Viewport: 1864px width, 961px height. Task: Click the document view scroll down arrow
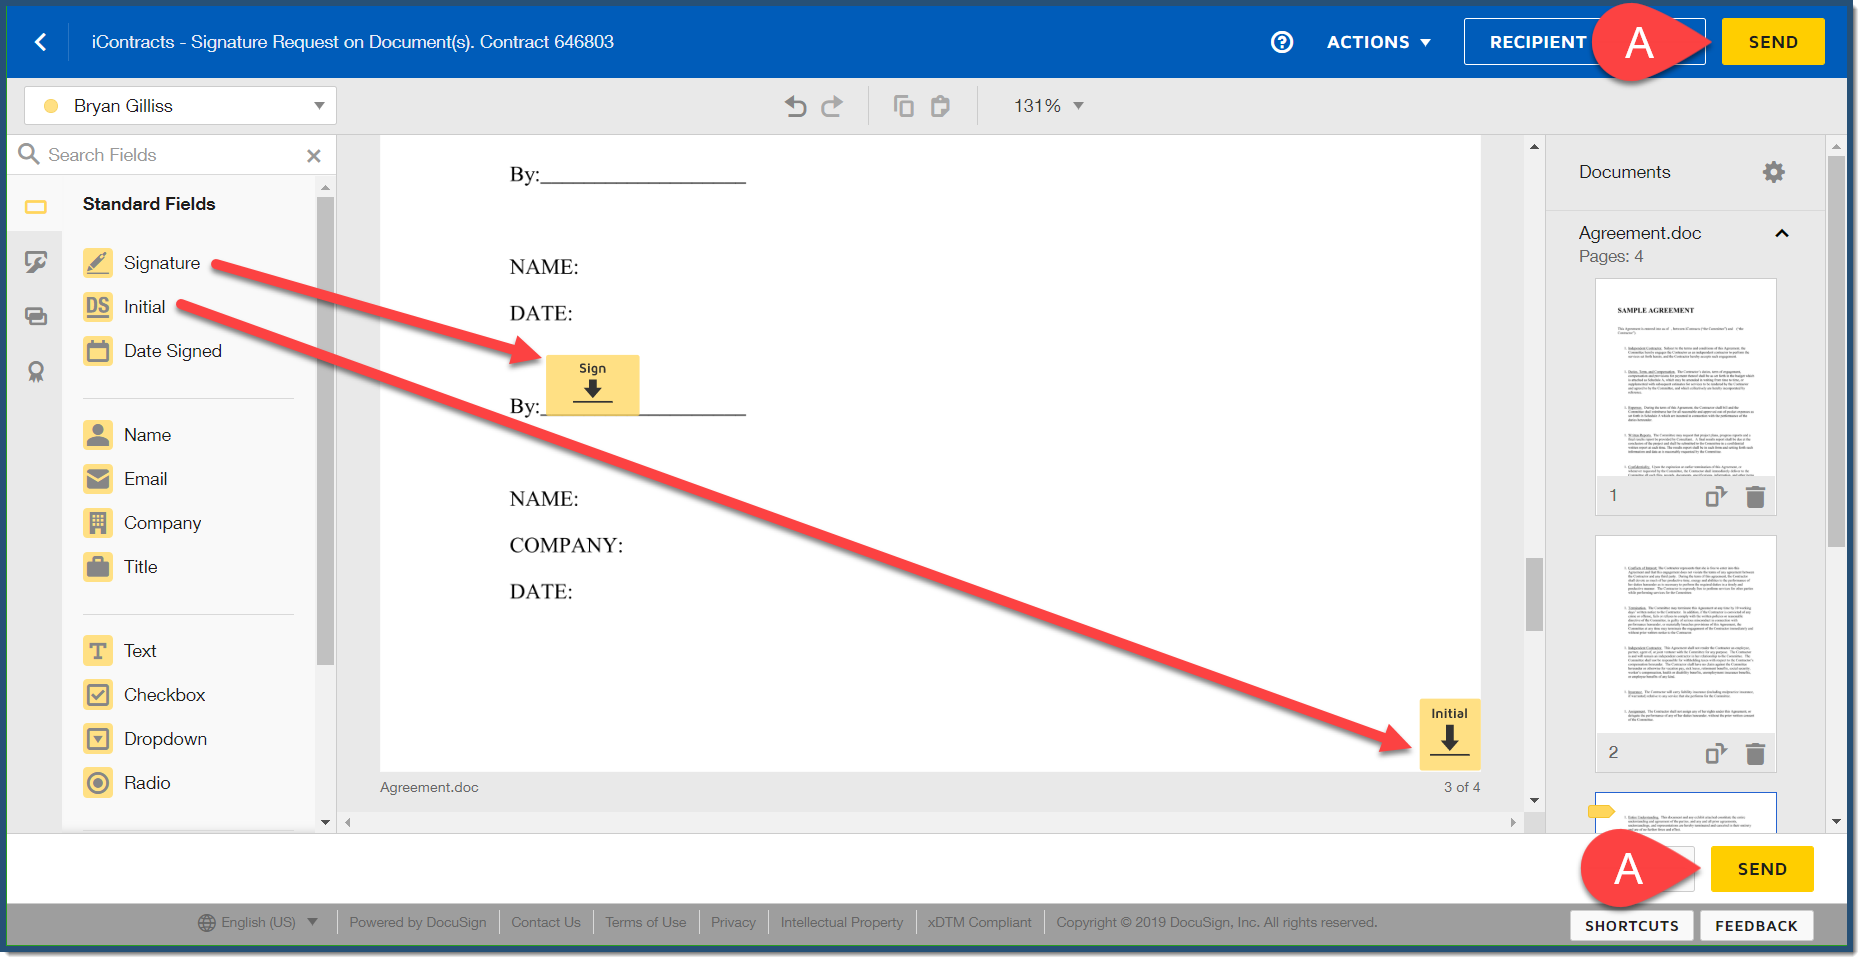[1534, 800]
